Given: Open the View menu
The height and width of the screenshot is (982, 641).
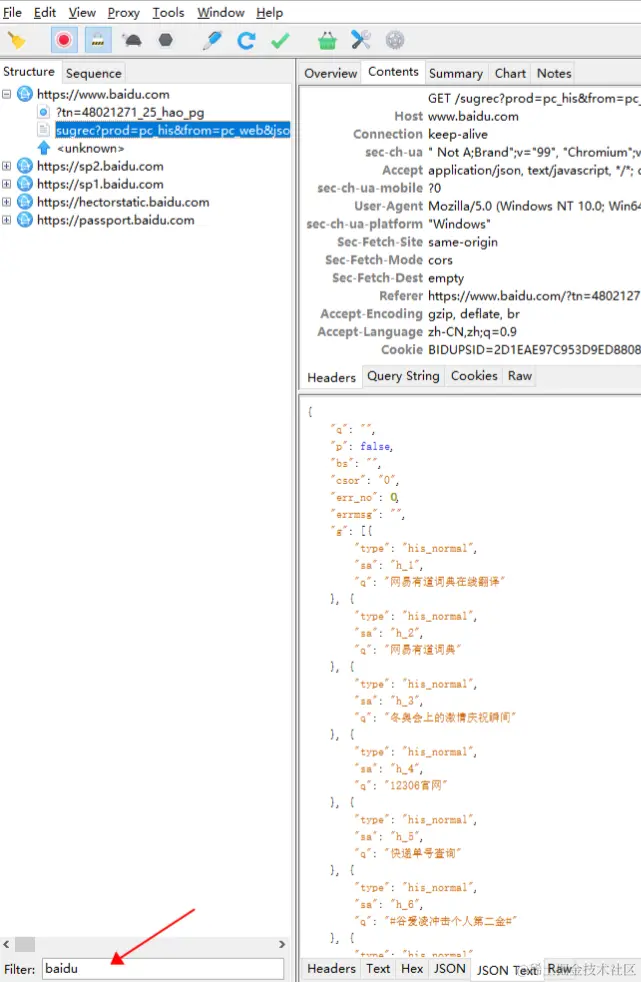Looking at the screenshot, I should 82,13.
